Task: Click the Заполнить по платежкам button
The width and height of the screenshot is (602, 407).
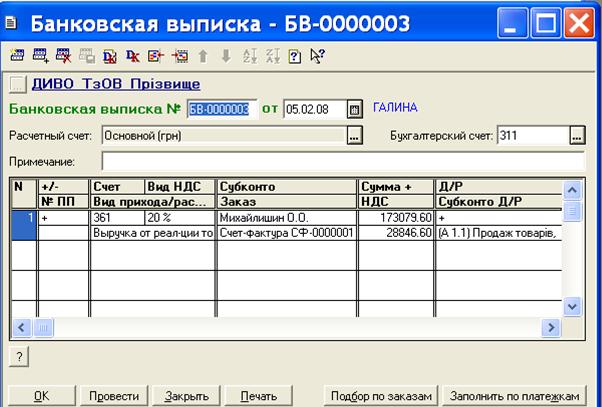Action: pos(514,396)
